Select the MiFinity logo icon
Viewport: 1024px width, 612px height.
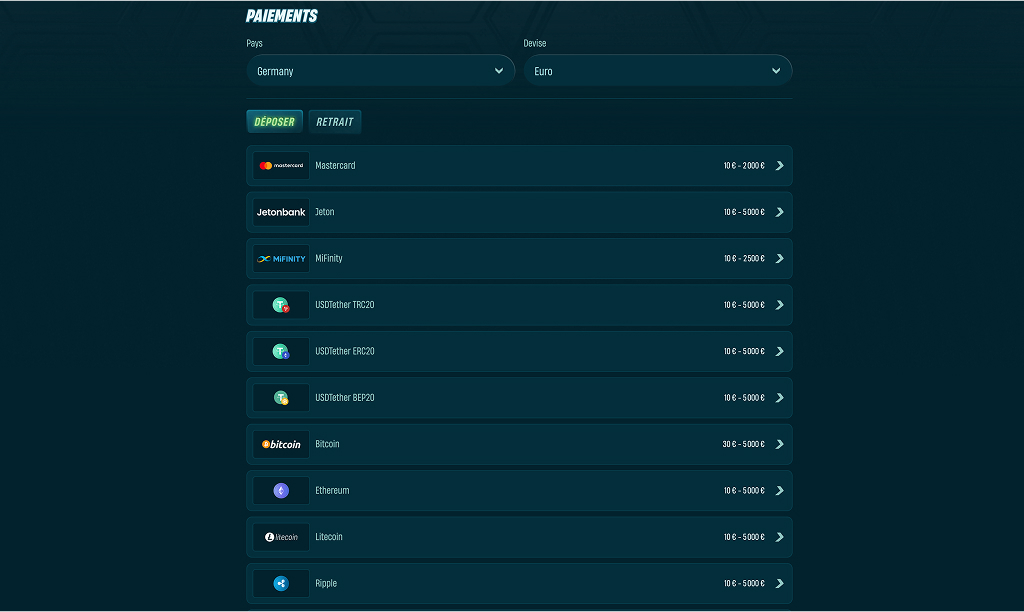tap(281, 259)
